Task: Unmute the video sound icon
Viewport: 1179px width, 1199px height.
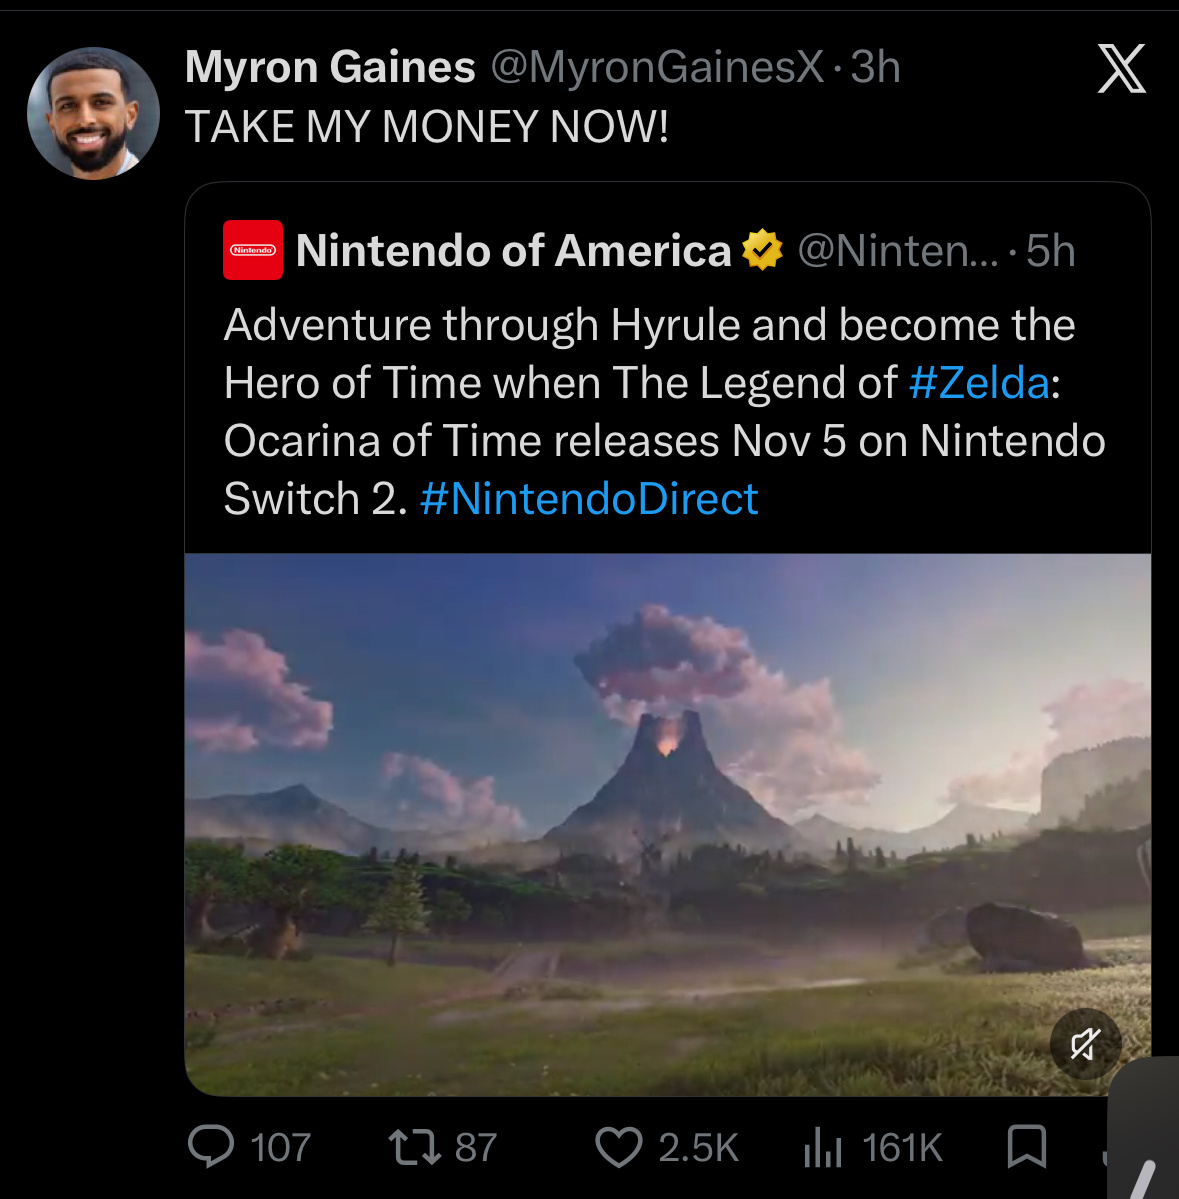Action: (x=1085, y=1044)
